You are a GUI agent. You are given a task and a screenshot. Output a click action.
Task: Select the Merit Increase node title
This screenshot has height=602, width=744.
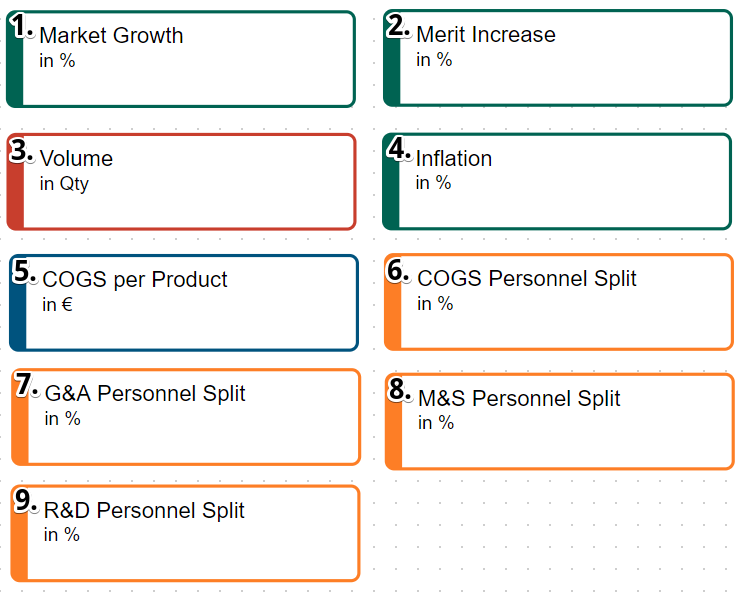click(486, 35)
